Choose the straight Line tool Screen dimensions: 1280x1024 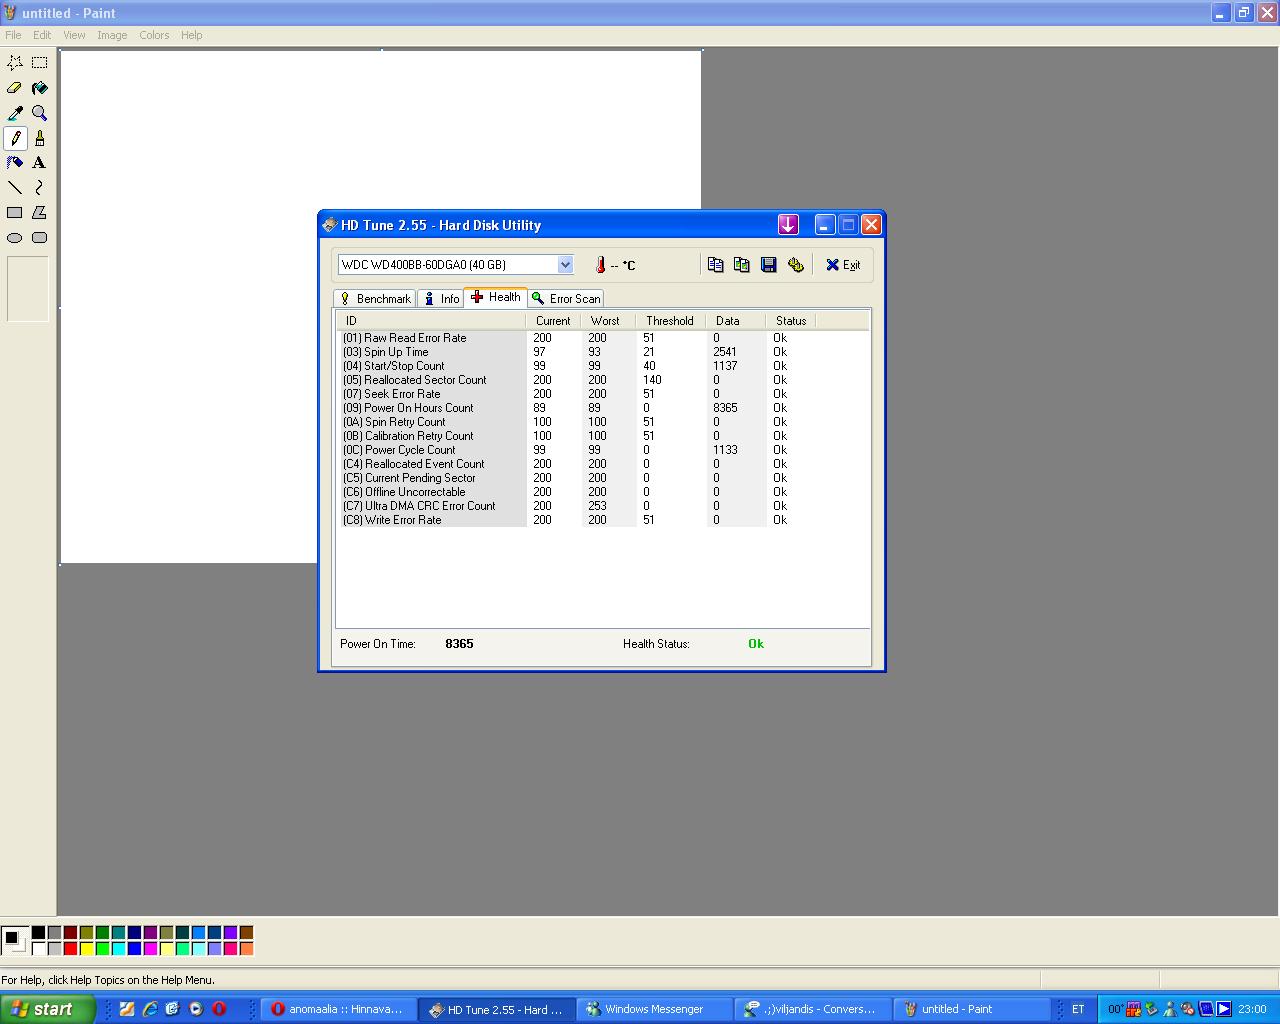click(x=15, y=188)
